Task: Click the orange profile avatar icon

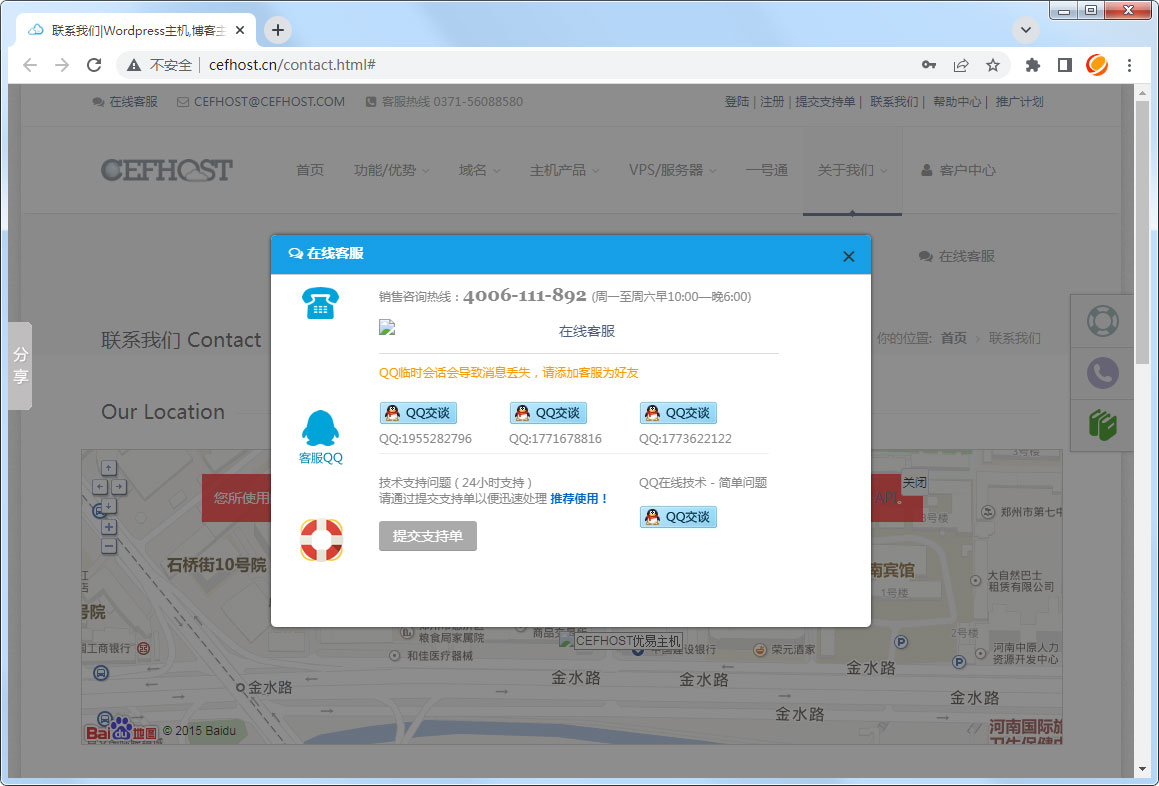Action: [x=1097, y=65]
